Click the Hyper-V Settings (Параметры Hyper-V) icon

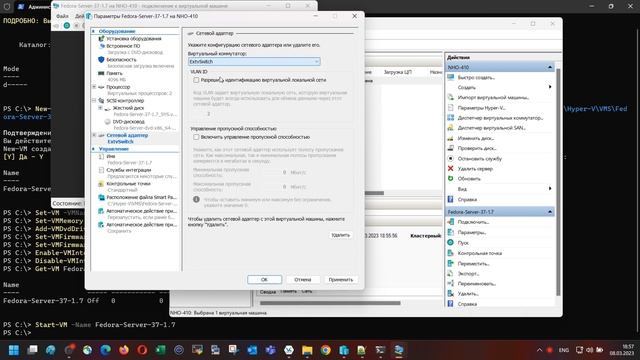point(451,108)
